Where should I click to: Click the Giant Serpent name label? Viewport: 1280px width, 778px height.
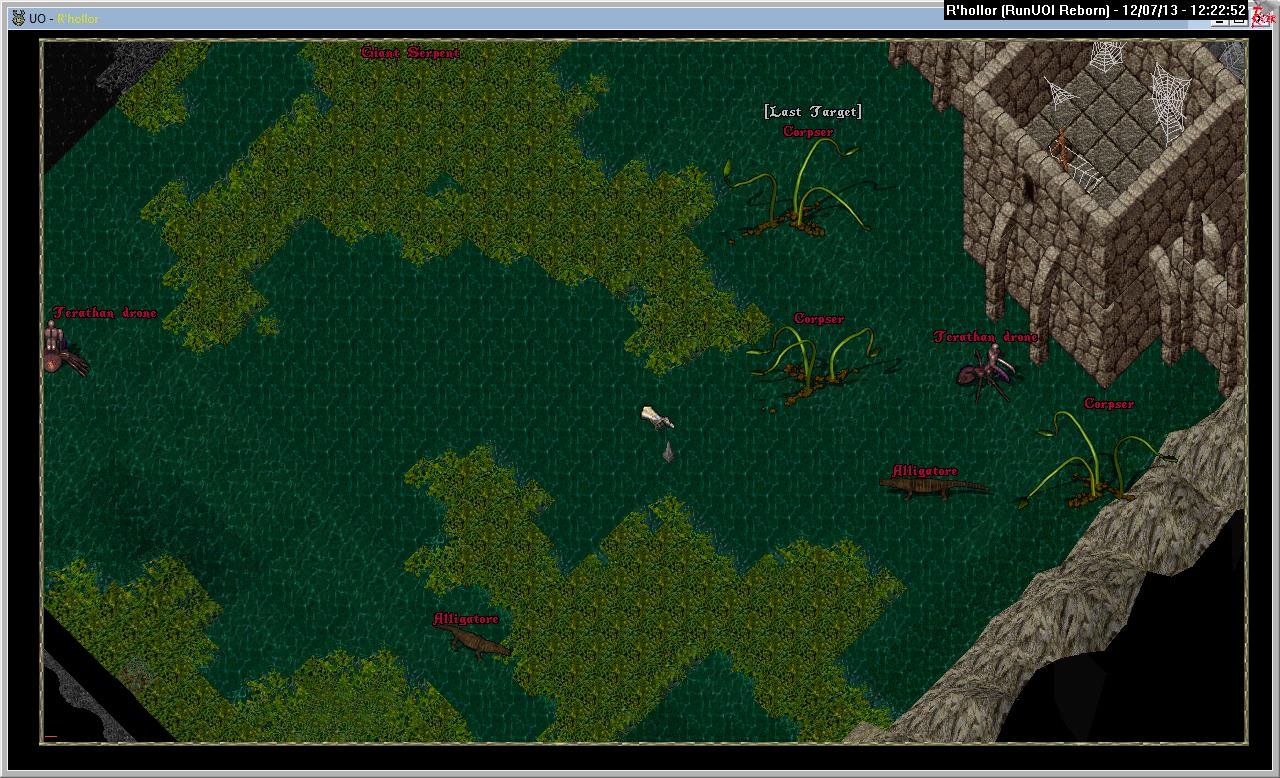pyautogui.click(x=410, y=53)
